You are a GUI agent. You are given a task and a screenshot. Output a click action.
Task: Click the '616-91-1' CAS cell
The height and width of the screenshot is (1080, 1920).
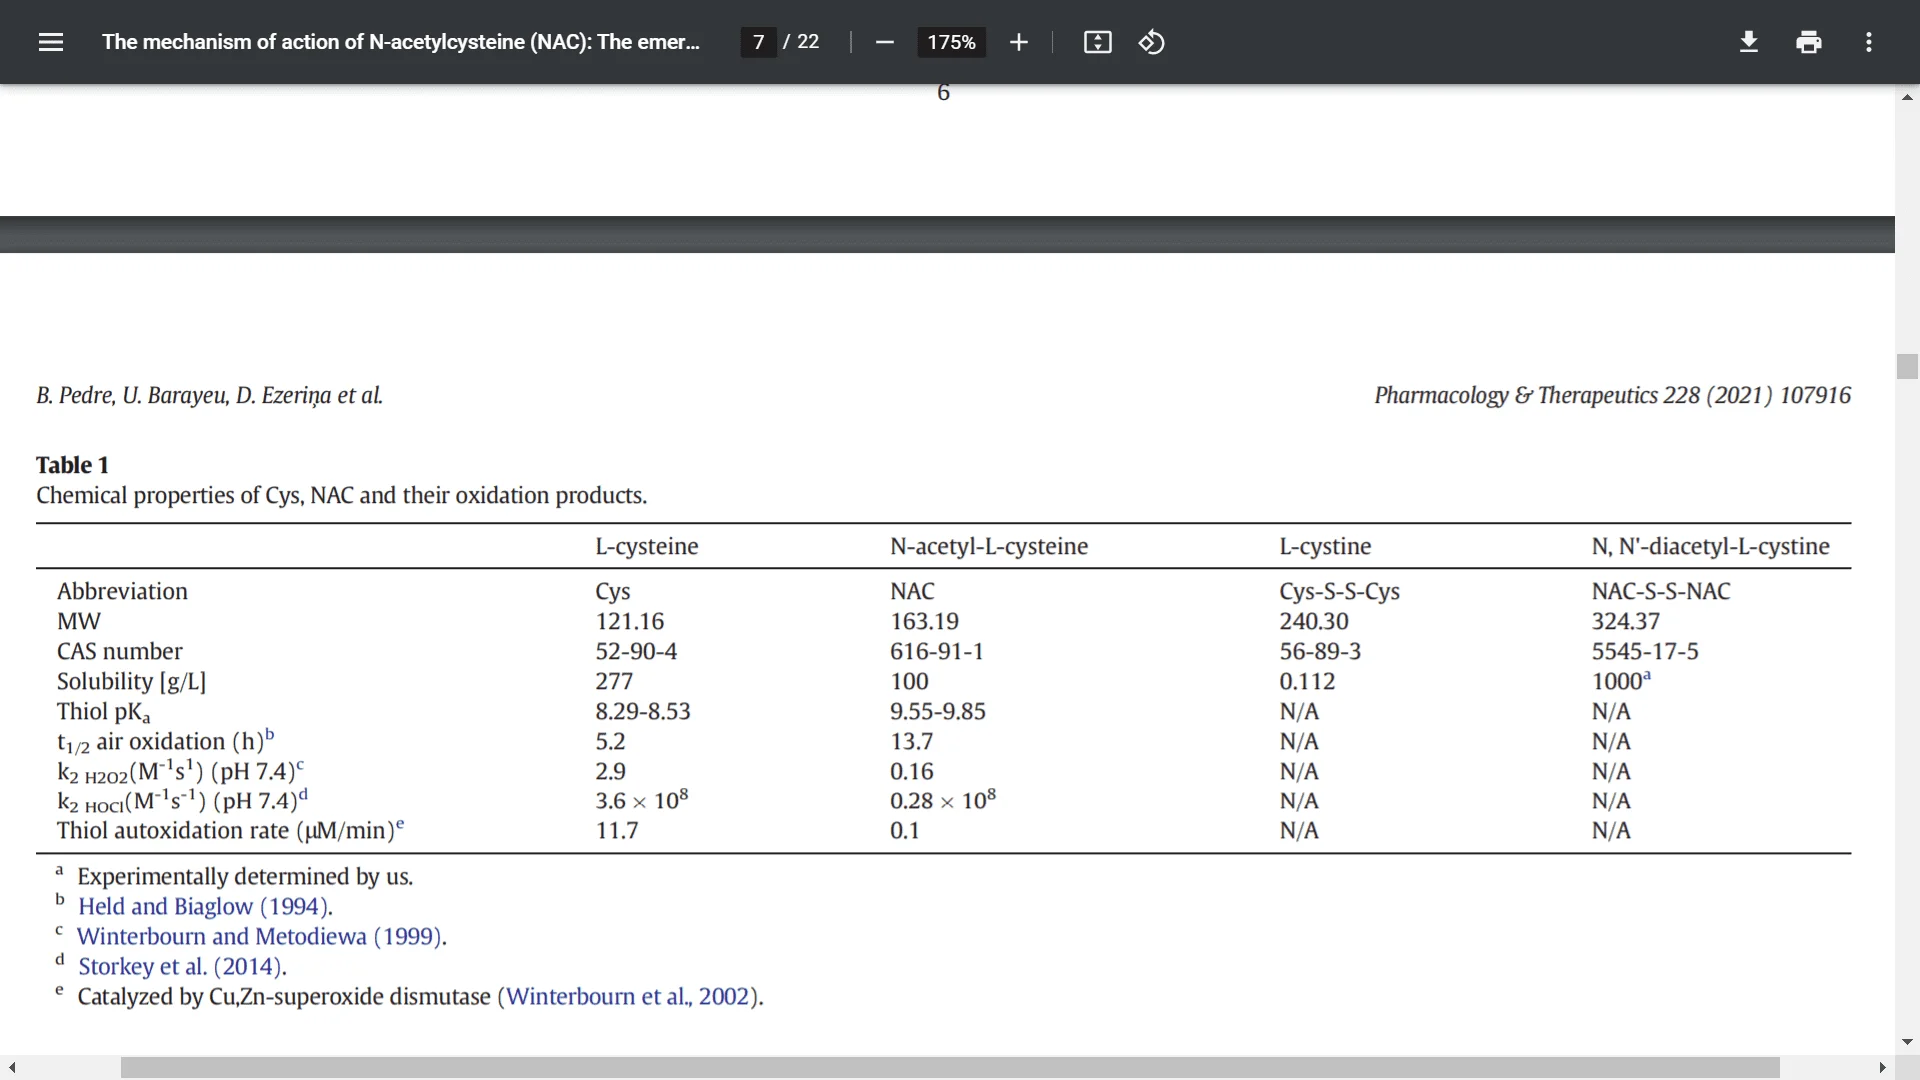click(936, 651)
